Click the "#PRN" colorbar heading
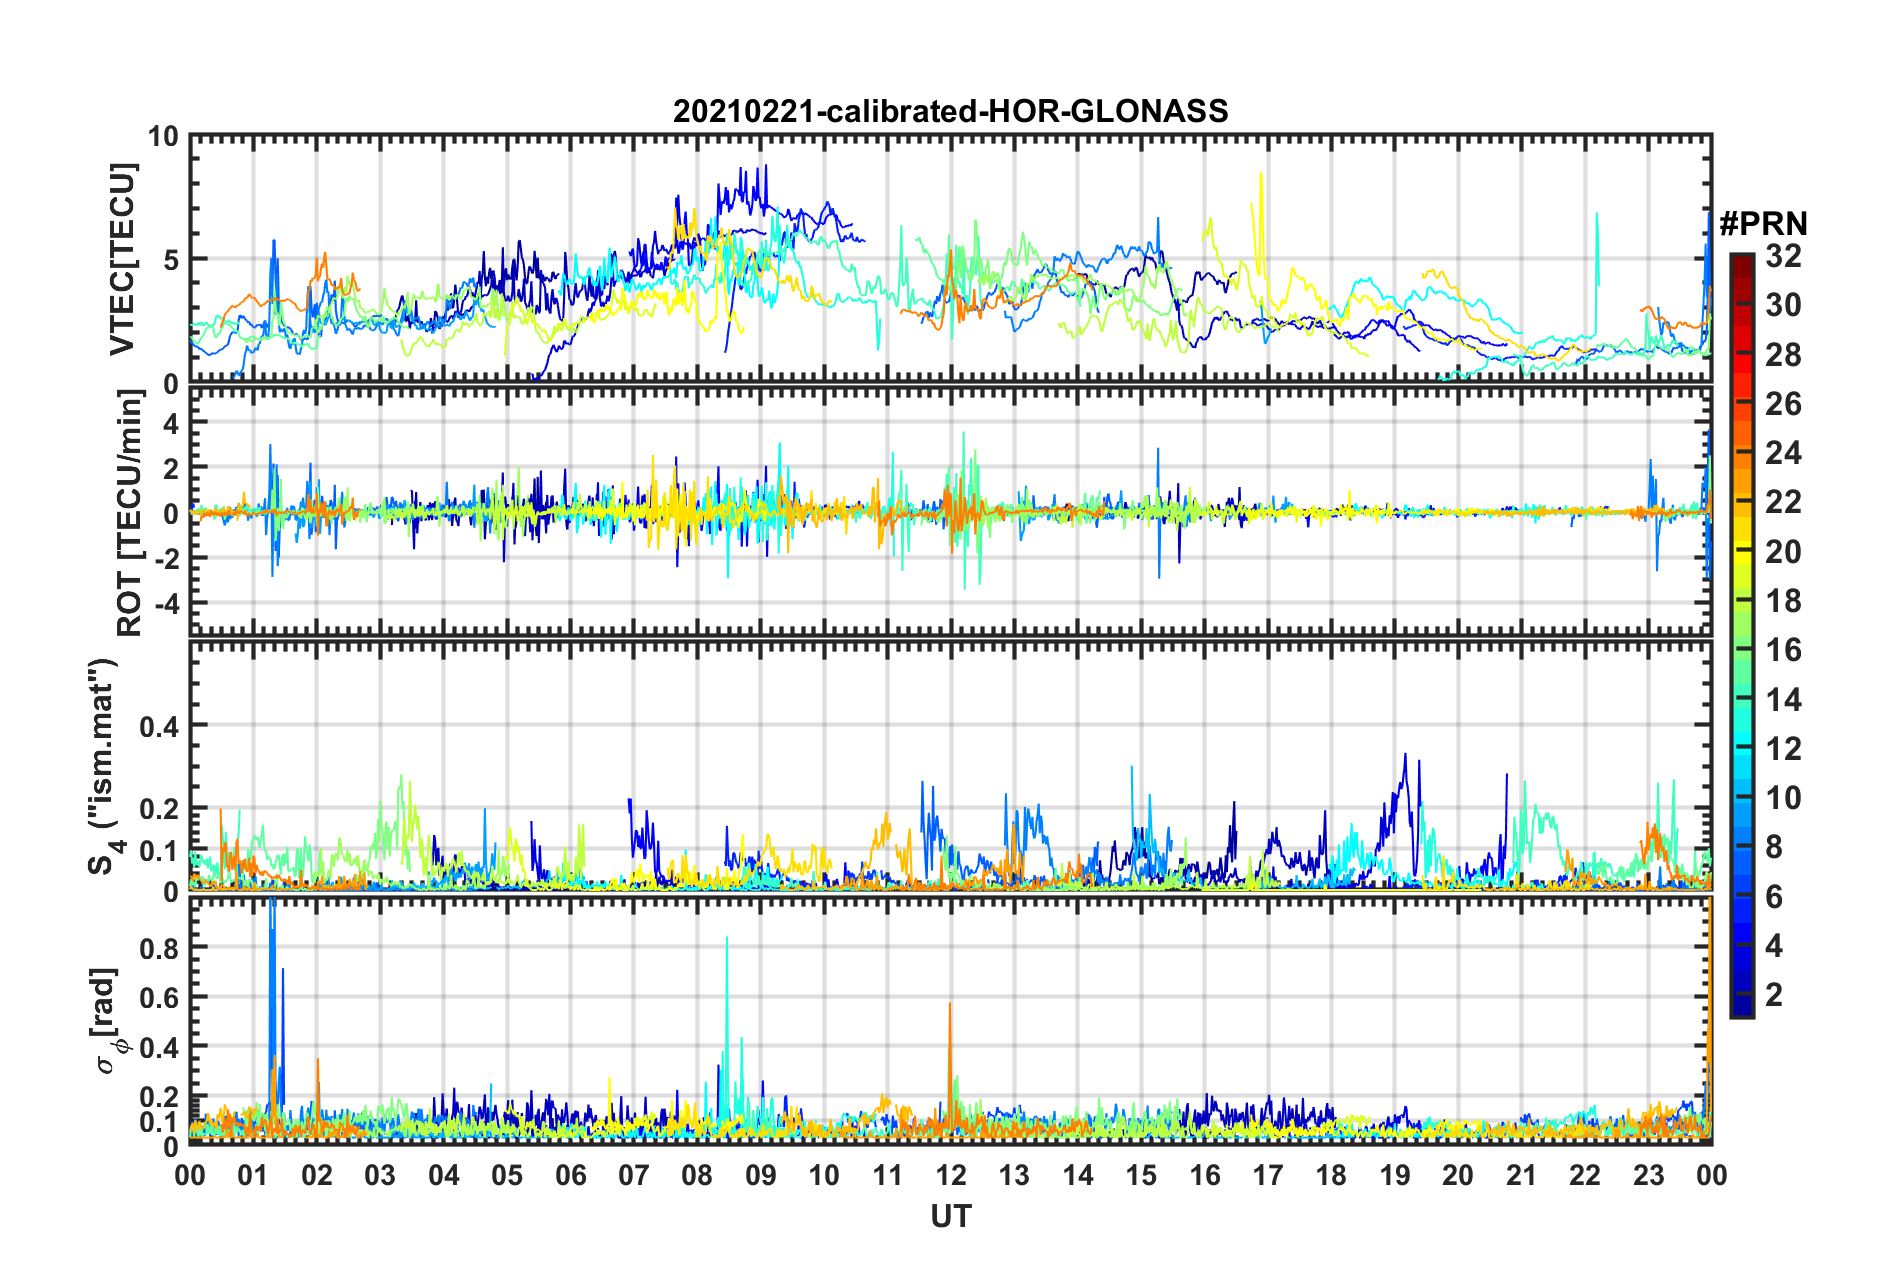This screenshot has height=1272, width=1902. coord(1763,223)
